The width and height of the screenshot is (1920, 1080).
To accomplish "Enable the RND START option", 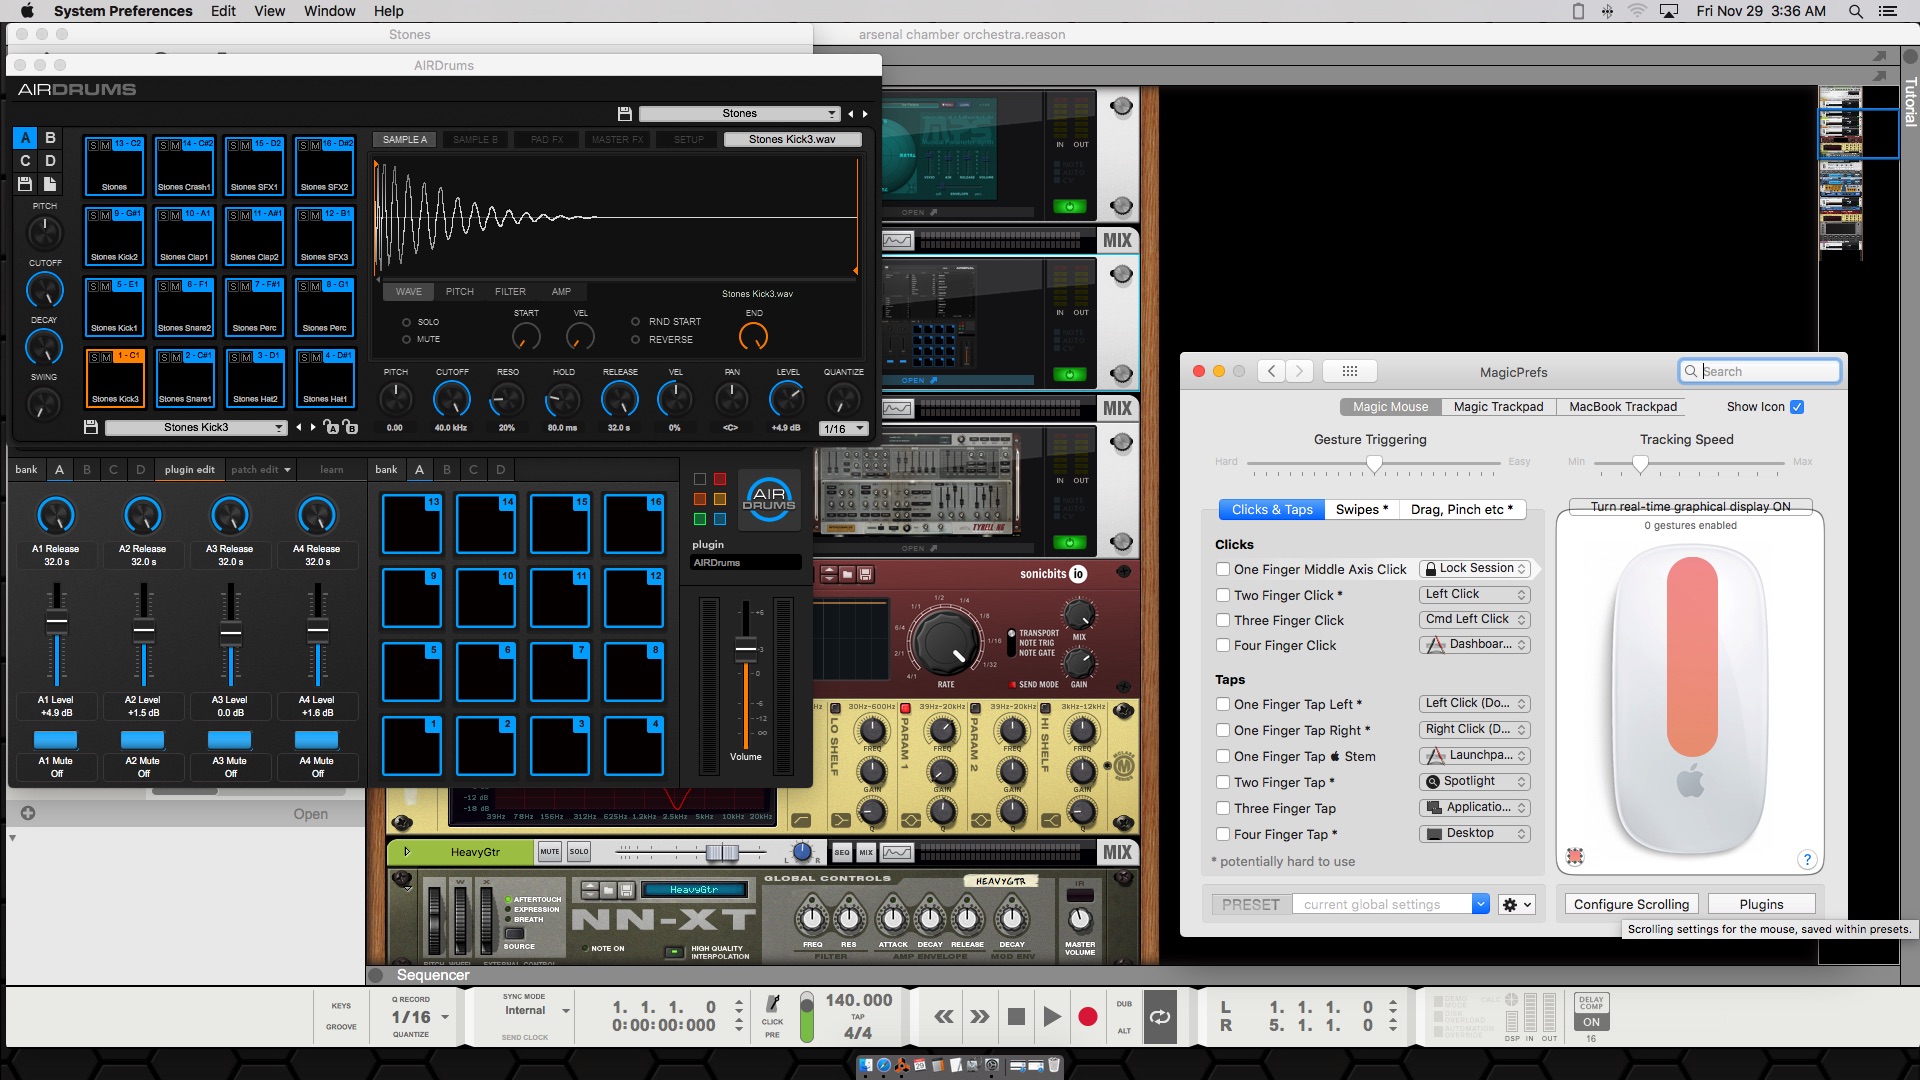I will [x=635, y=322].
